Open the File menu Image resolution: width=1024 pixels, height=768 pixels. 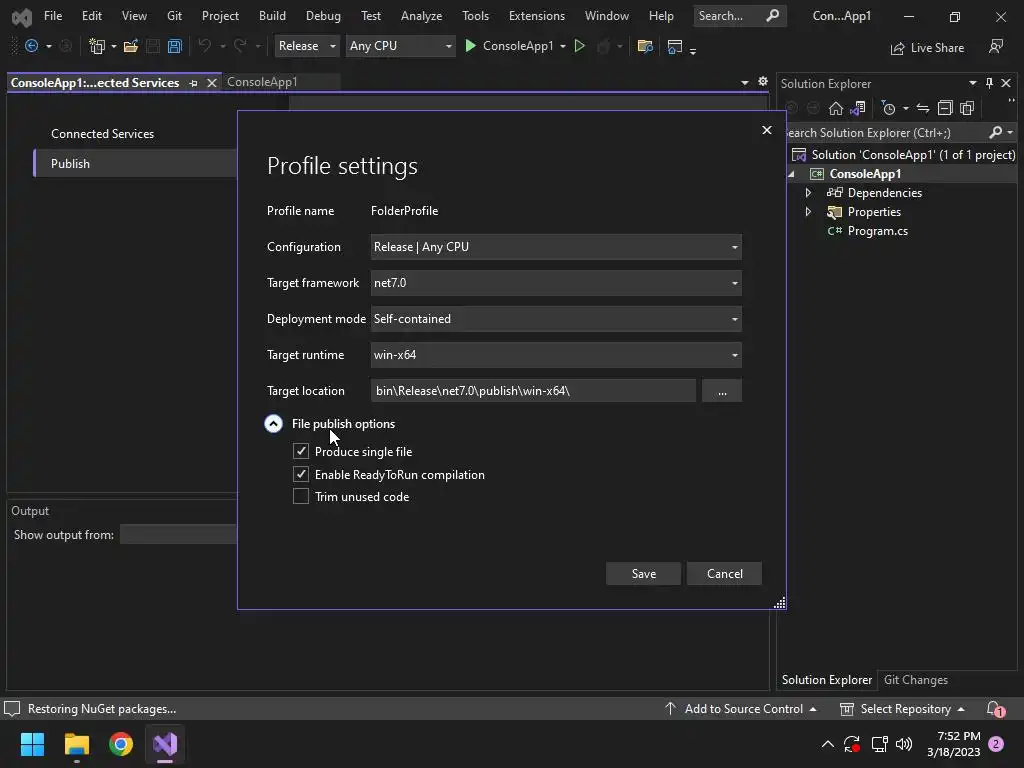pyautogui.click(x=53, y=16)
